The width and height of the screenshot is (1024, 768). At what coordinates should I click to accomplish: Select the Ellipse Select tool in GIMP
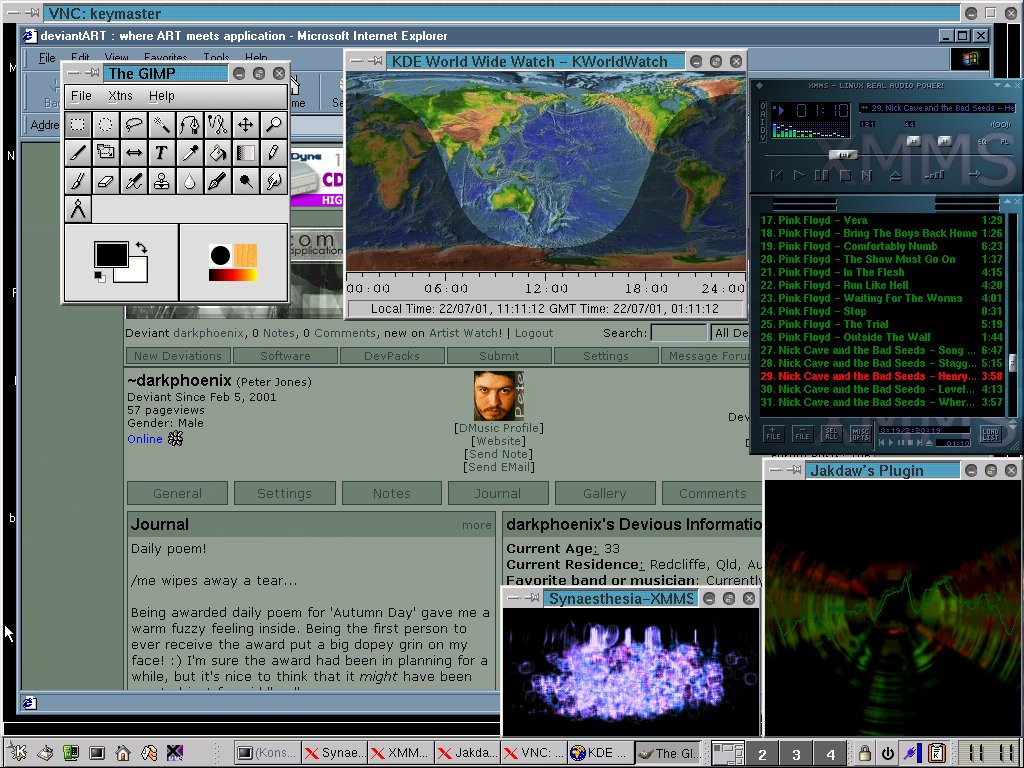pos(106,124)
